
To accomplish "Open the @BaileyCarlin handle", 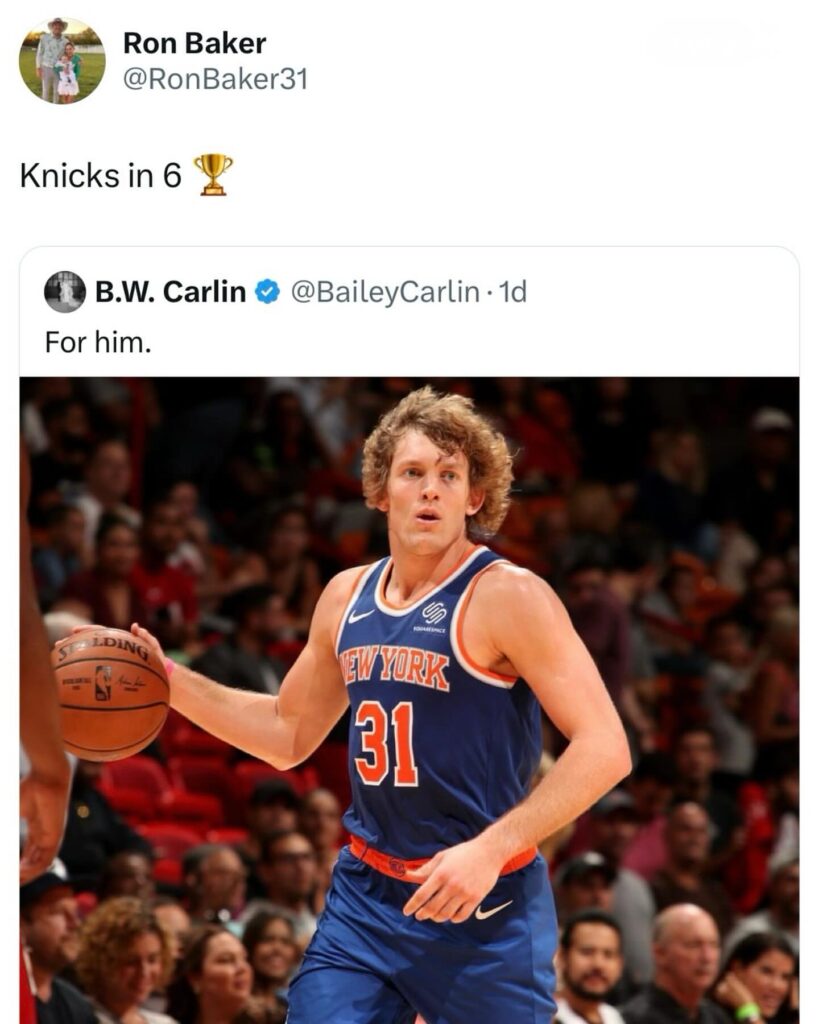I will 385,291.
